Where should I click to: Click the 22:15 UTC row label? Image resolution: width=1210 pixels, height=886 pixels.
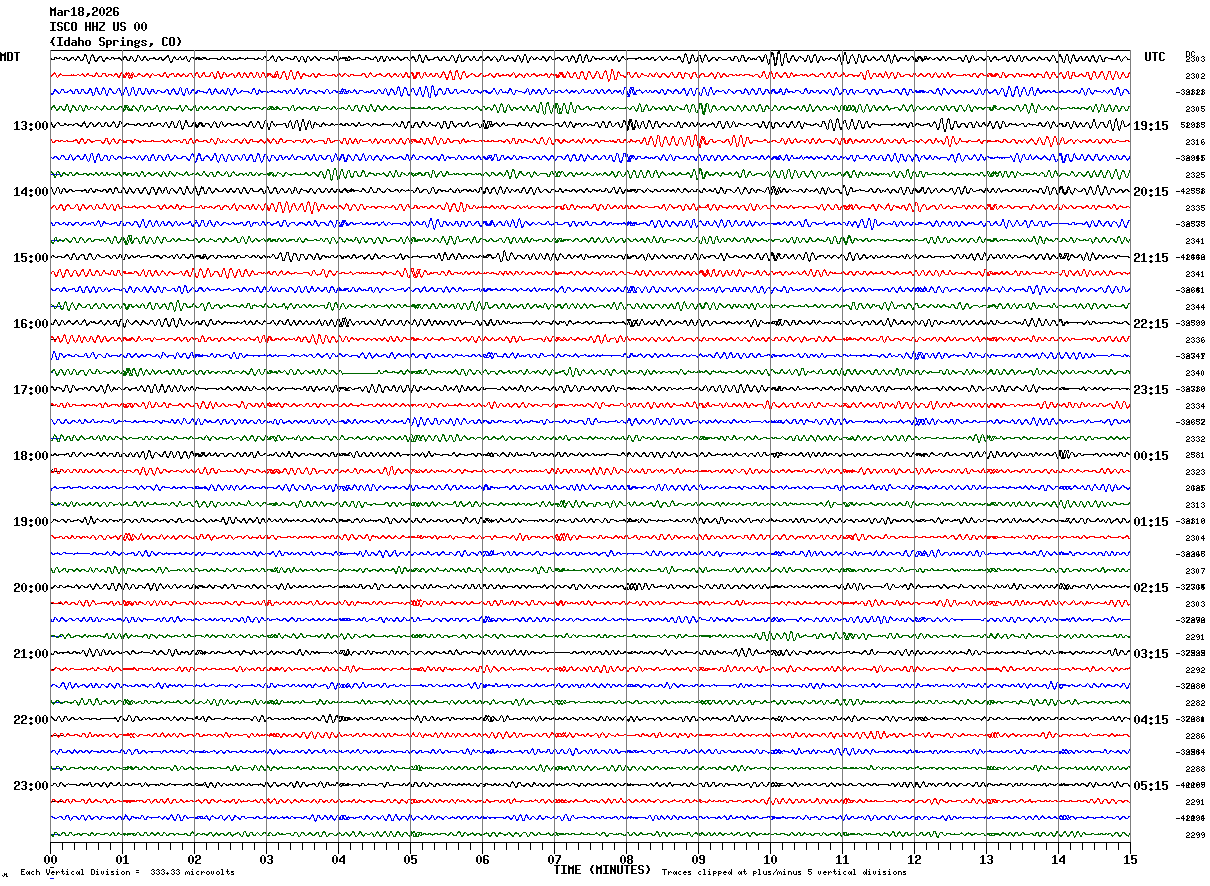[x=1150, y=324]
